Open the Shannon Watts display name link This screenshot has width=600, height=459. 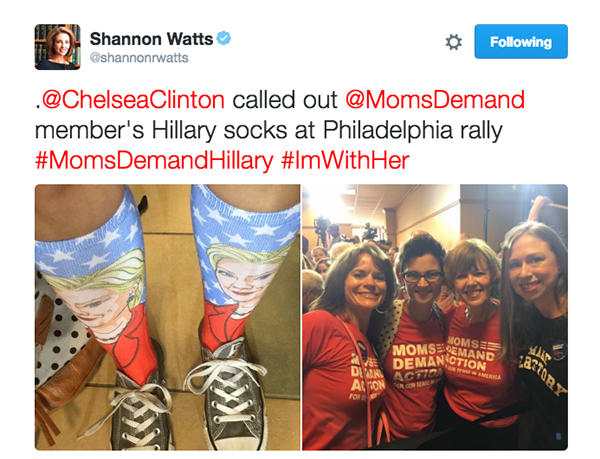[151, 39]
